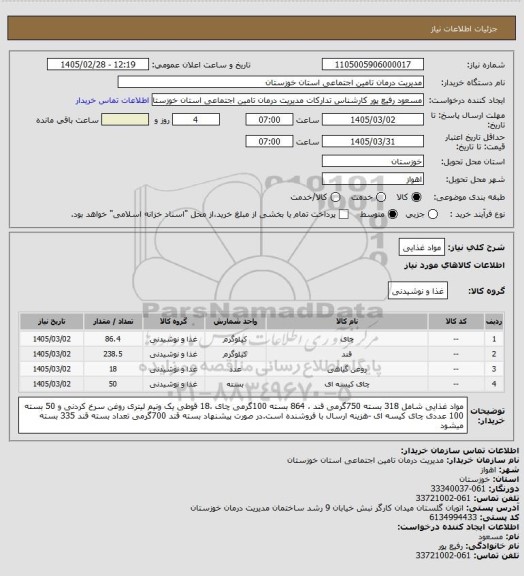
Task: Select the خدمت radio button
Action: pyautogui.click(x=381, y=197)
